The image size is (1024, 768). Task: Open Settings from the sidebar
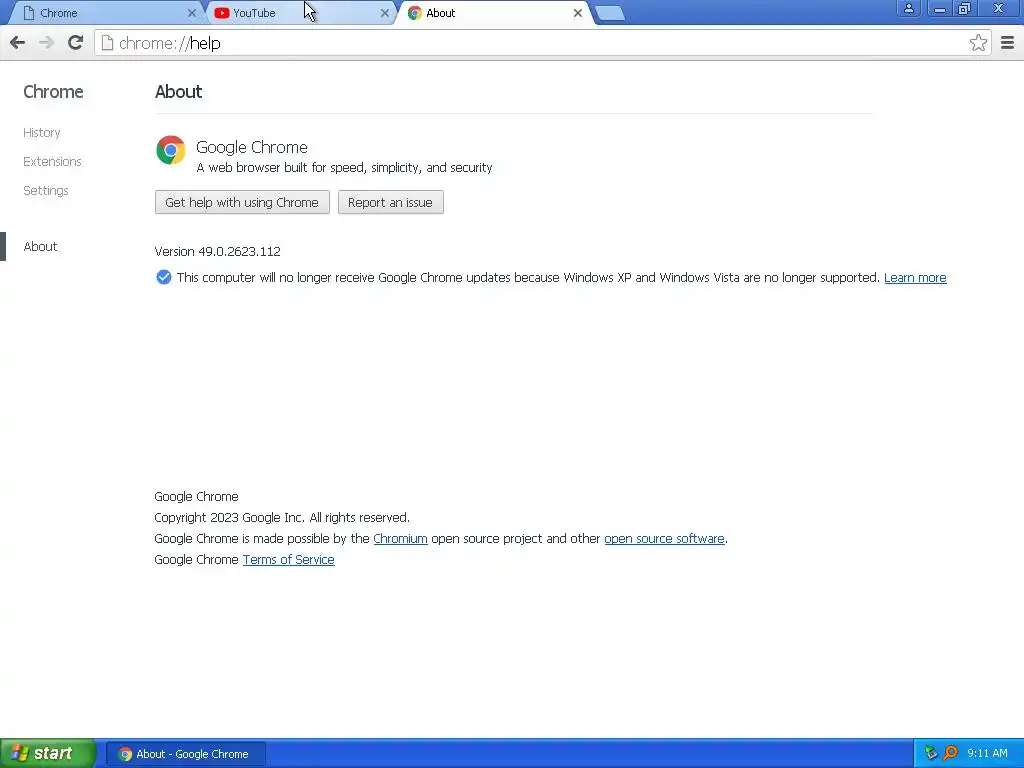(46, 191)
